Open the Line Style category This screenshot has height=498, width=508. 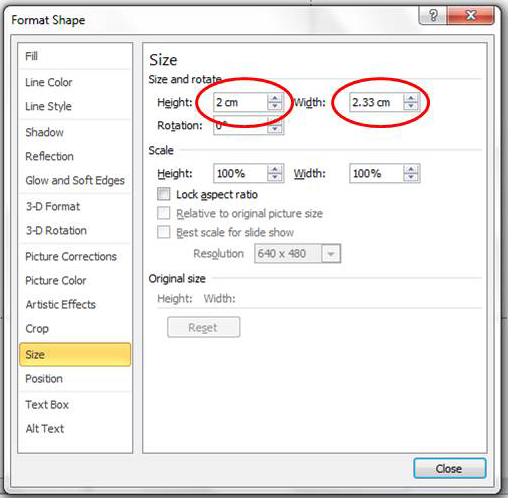[75, 106]
